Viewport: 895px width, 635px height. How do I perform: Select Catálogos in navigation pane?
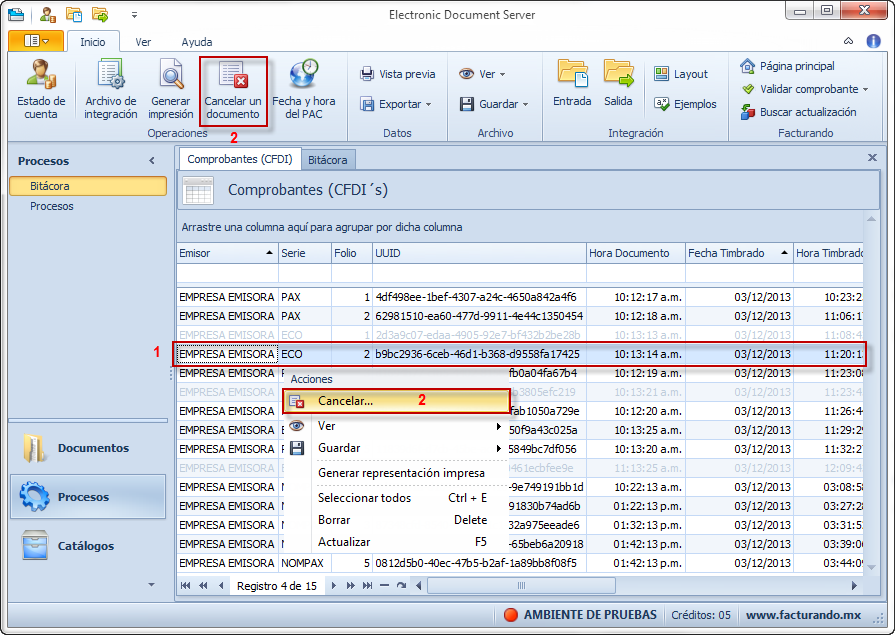pyautogui.click(x=86, y=546)
